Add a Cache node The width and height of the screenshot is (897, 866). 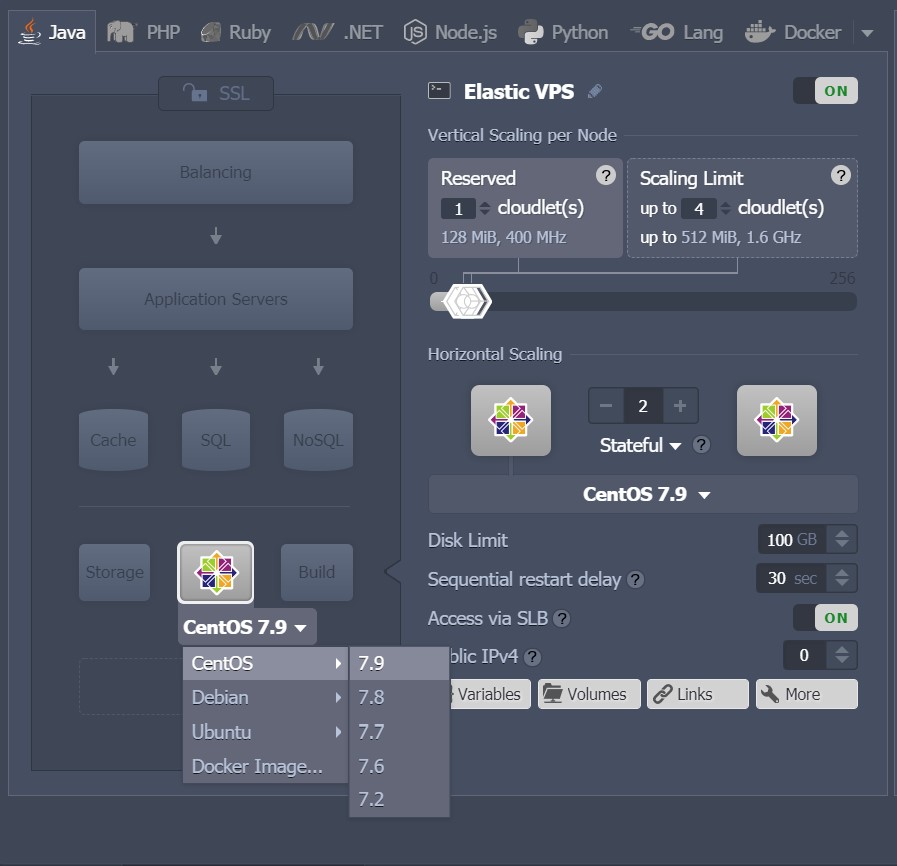[x=113, y=439]
